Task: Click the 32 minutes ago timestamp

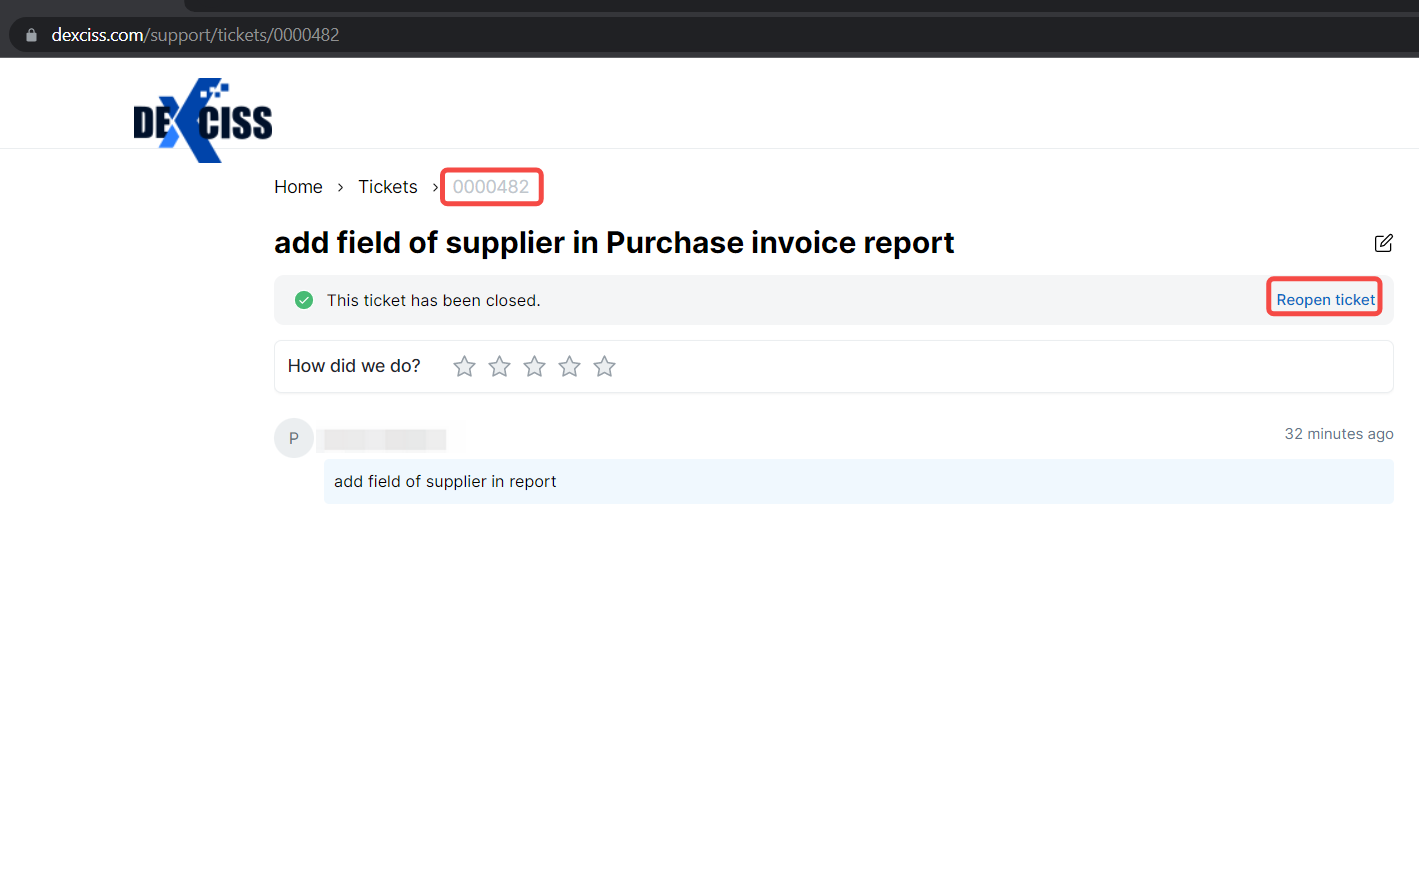Action: pyautogui.click(x=1339, y=433)
